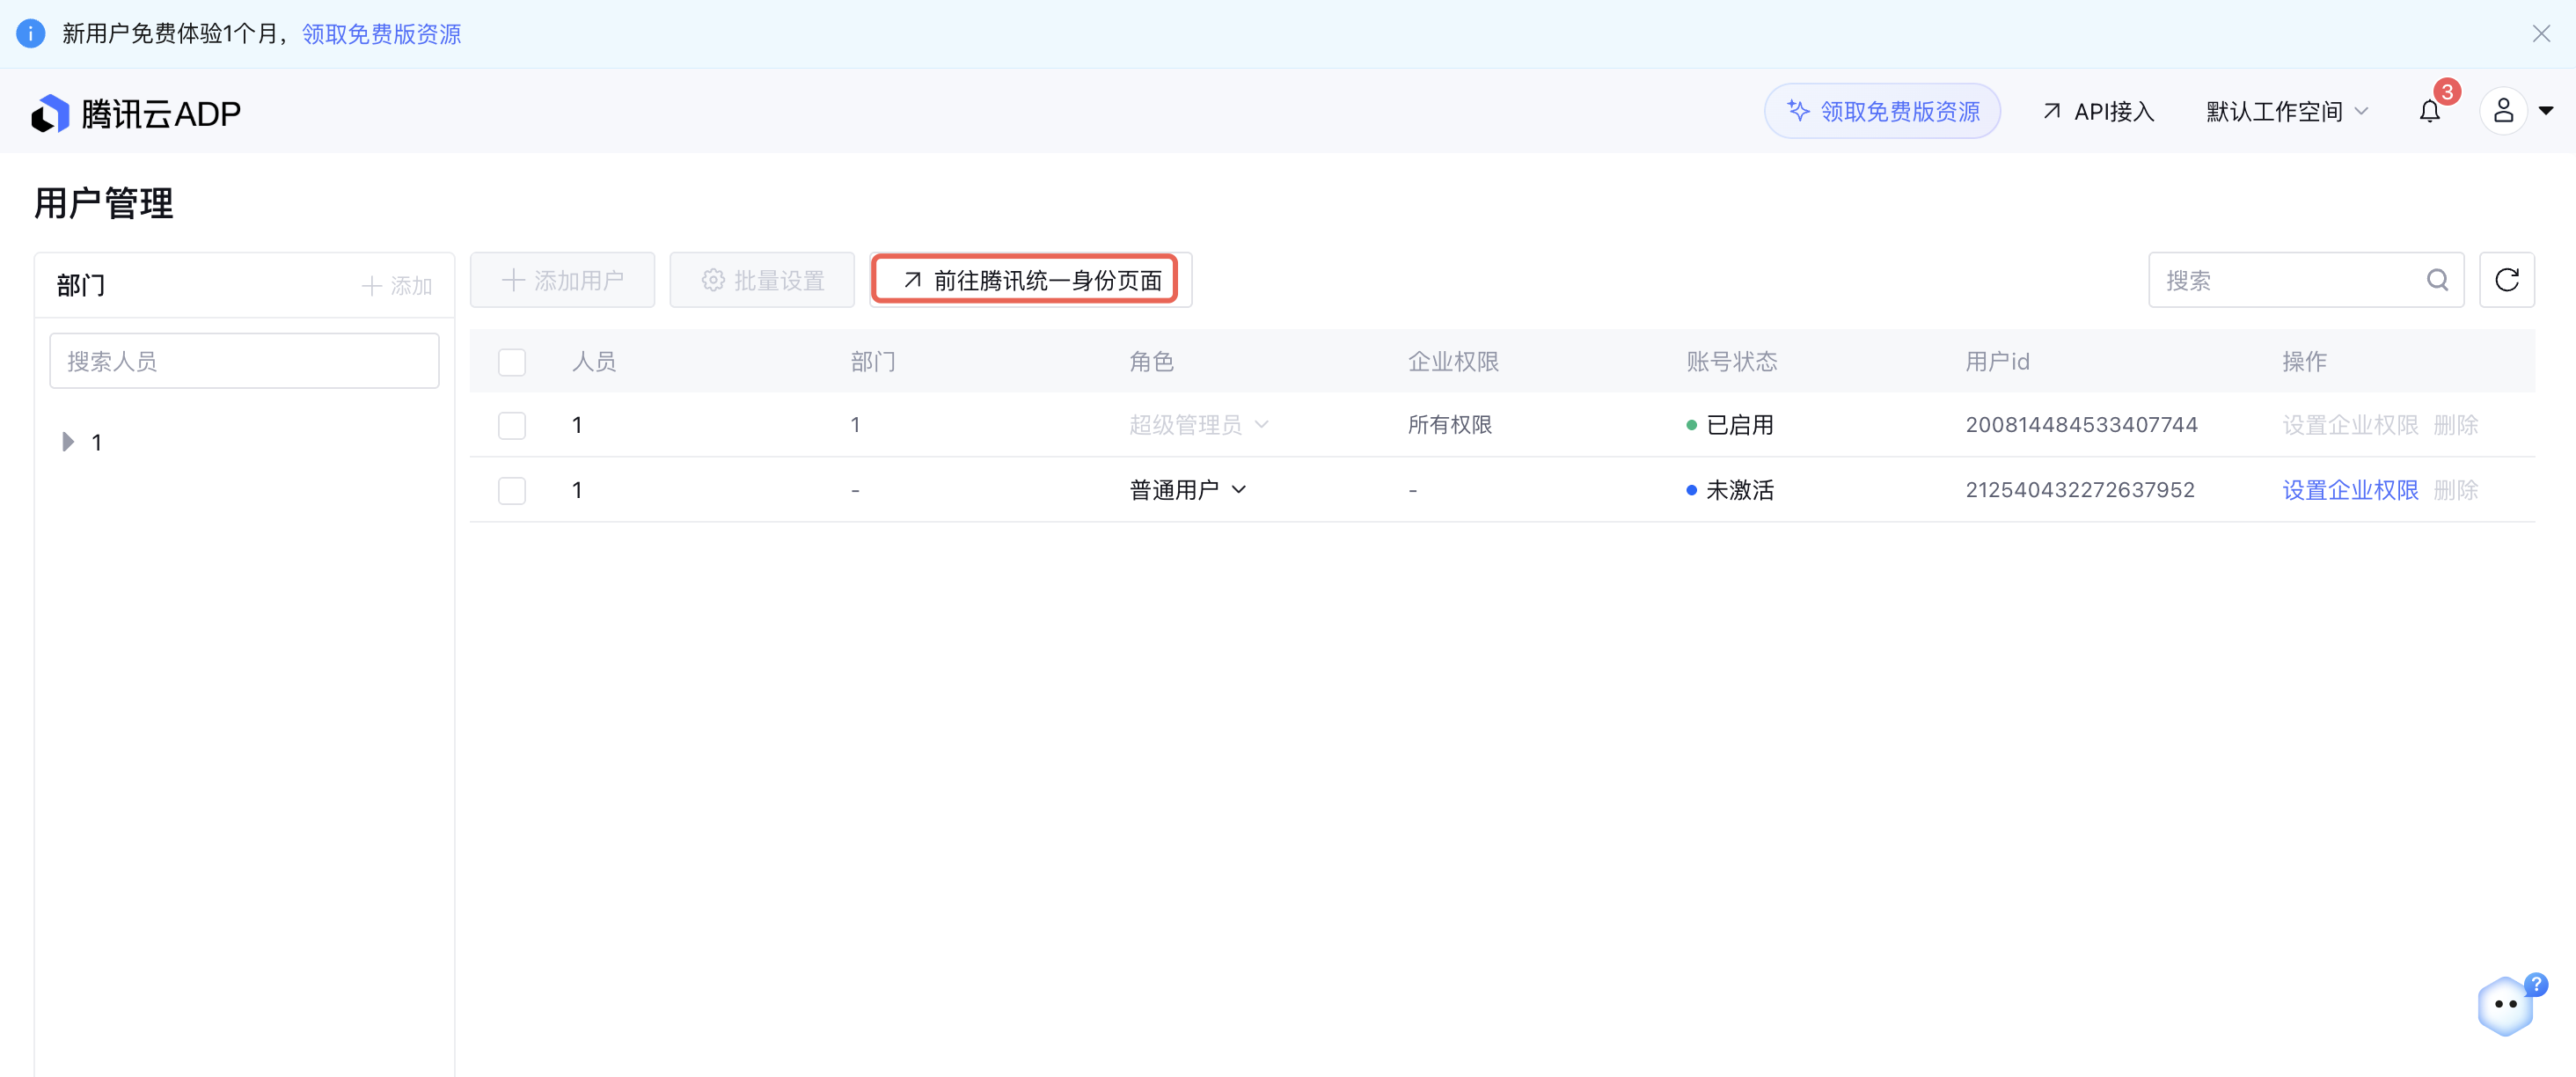Click the sparkle icon in 领取免费版资源 button
This screenshot has height=1077, width=2576.
(1798, 110)
